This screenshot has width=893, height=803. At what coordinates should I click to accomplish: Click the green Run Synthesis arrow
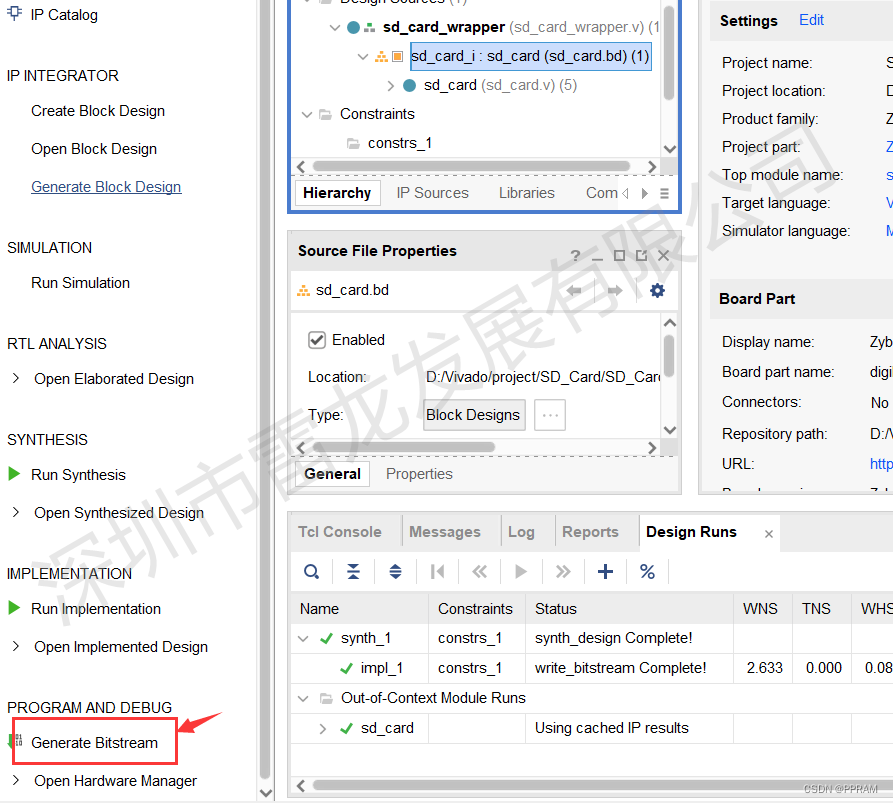[x=14, y=474]
